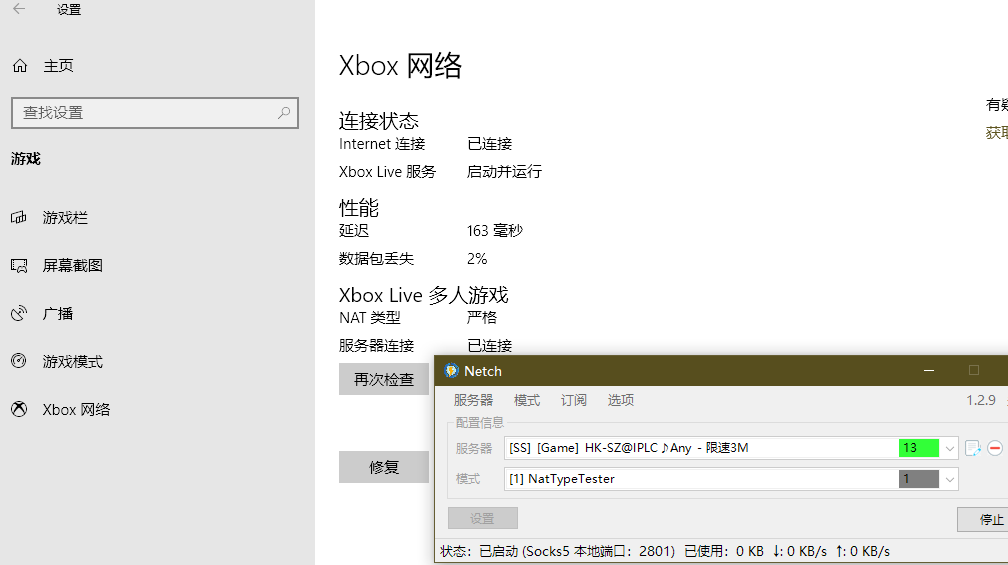The height and width of the screenshot is (565, 1008).
Task: Expand the 模式 mode dropdown arrow
Action: tap(950, 480)
